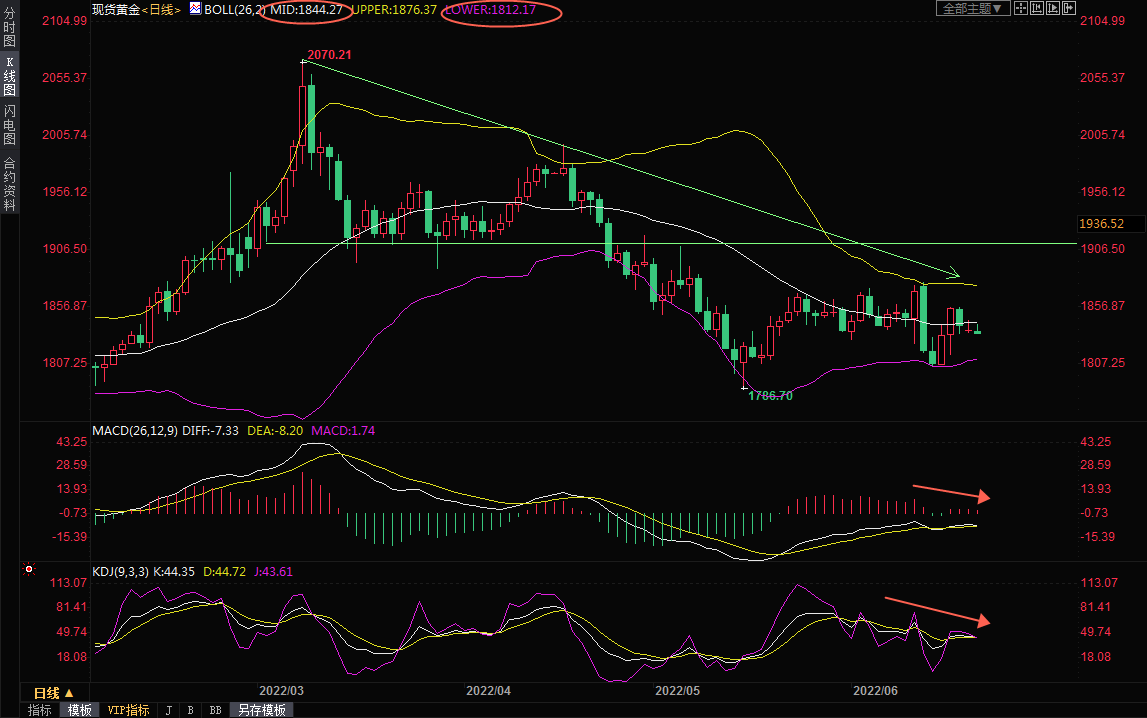Switch to 分时图 view tab

pyautogui.click(x=9, y=28)
